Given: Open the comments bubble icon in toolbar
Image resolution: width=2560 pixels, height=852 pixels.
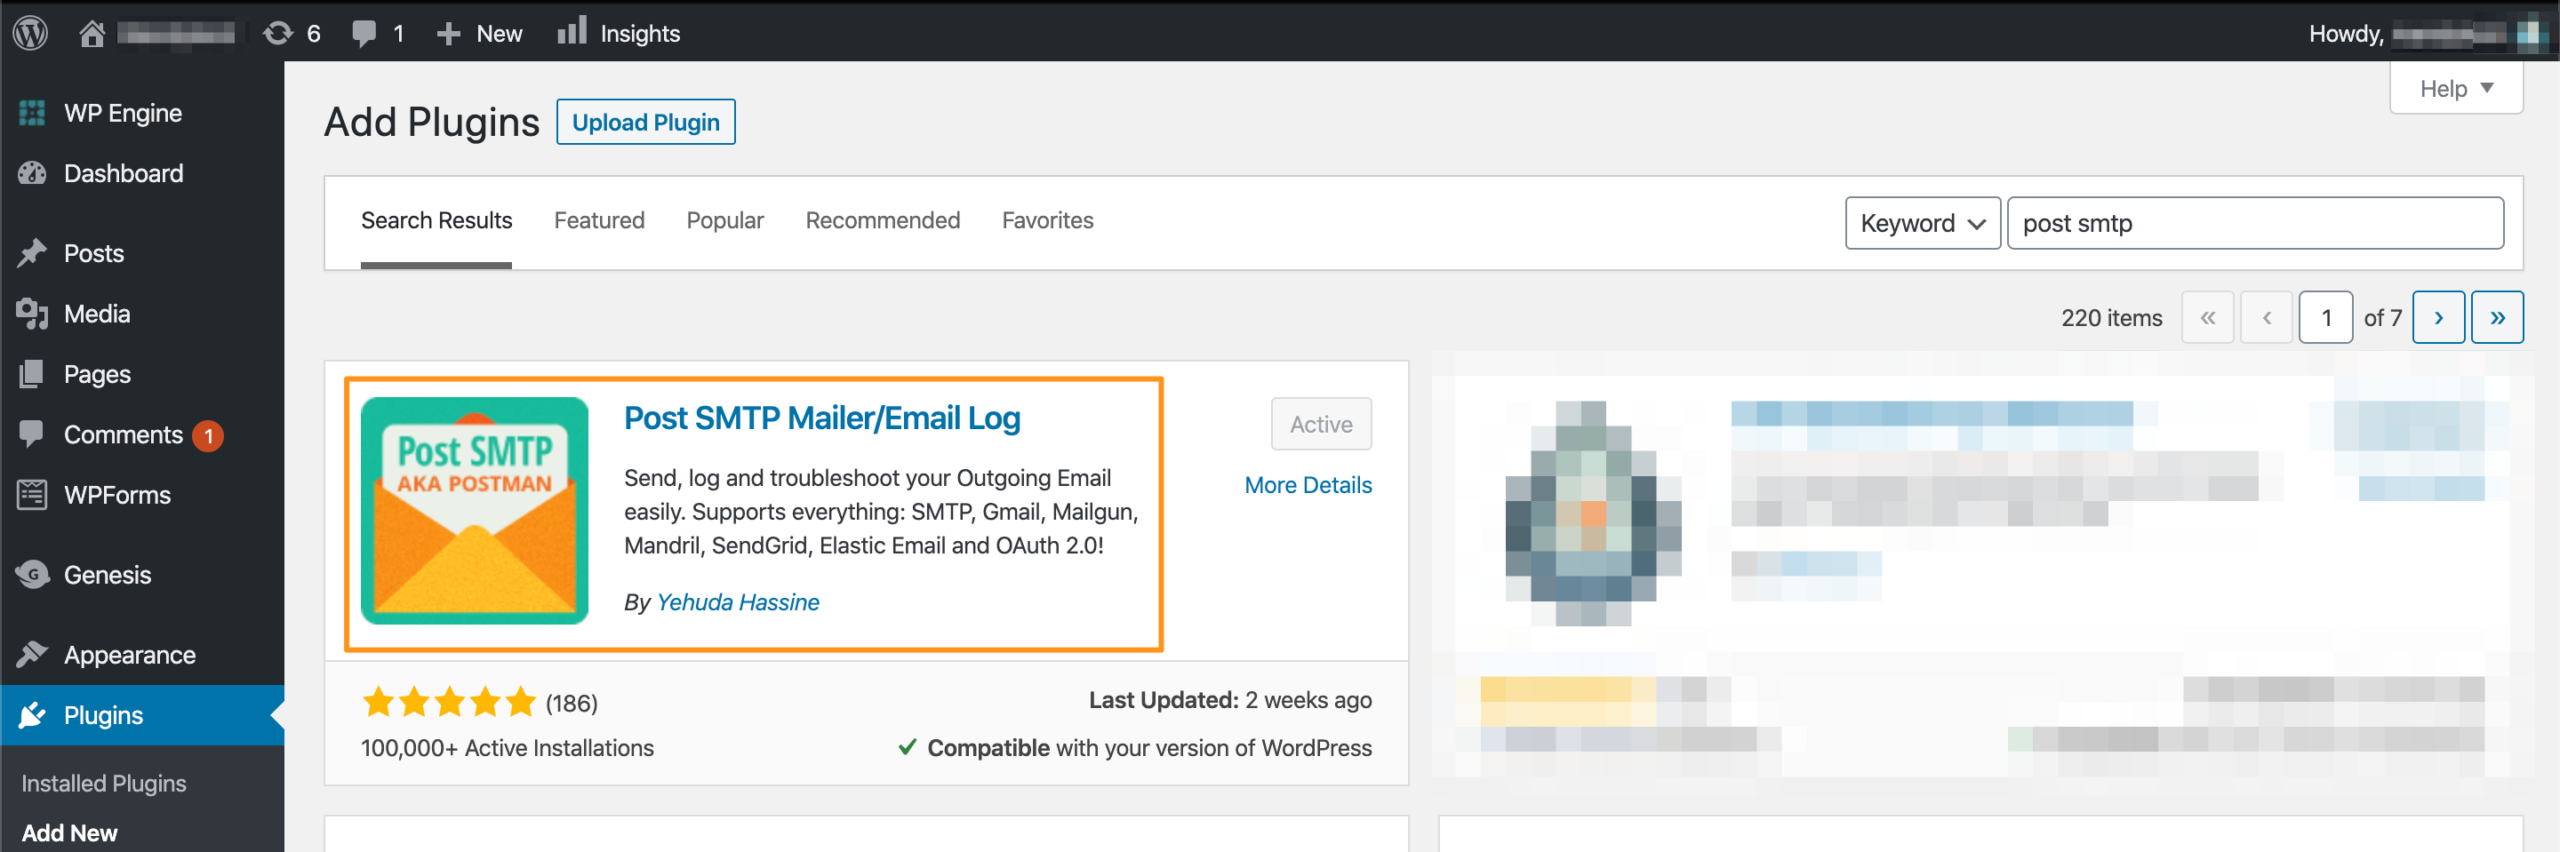Looking at the screenshot, I should coord(364,33).
